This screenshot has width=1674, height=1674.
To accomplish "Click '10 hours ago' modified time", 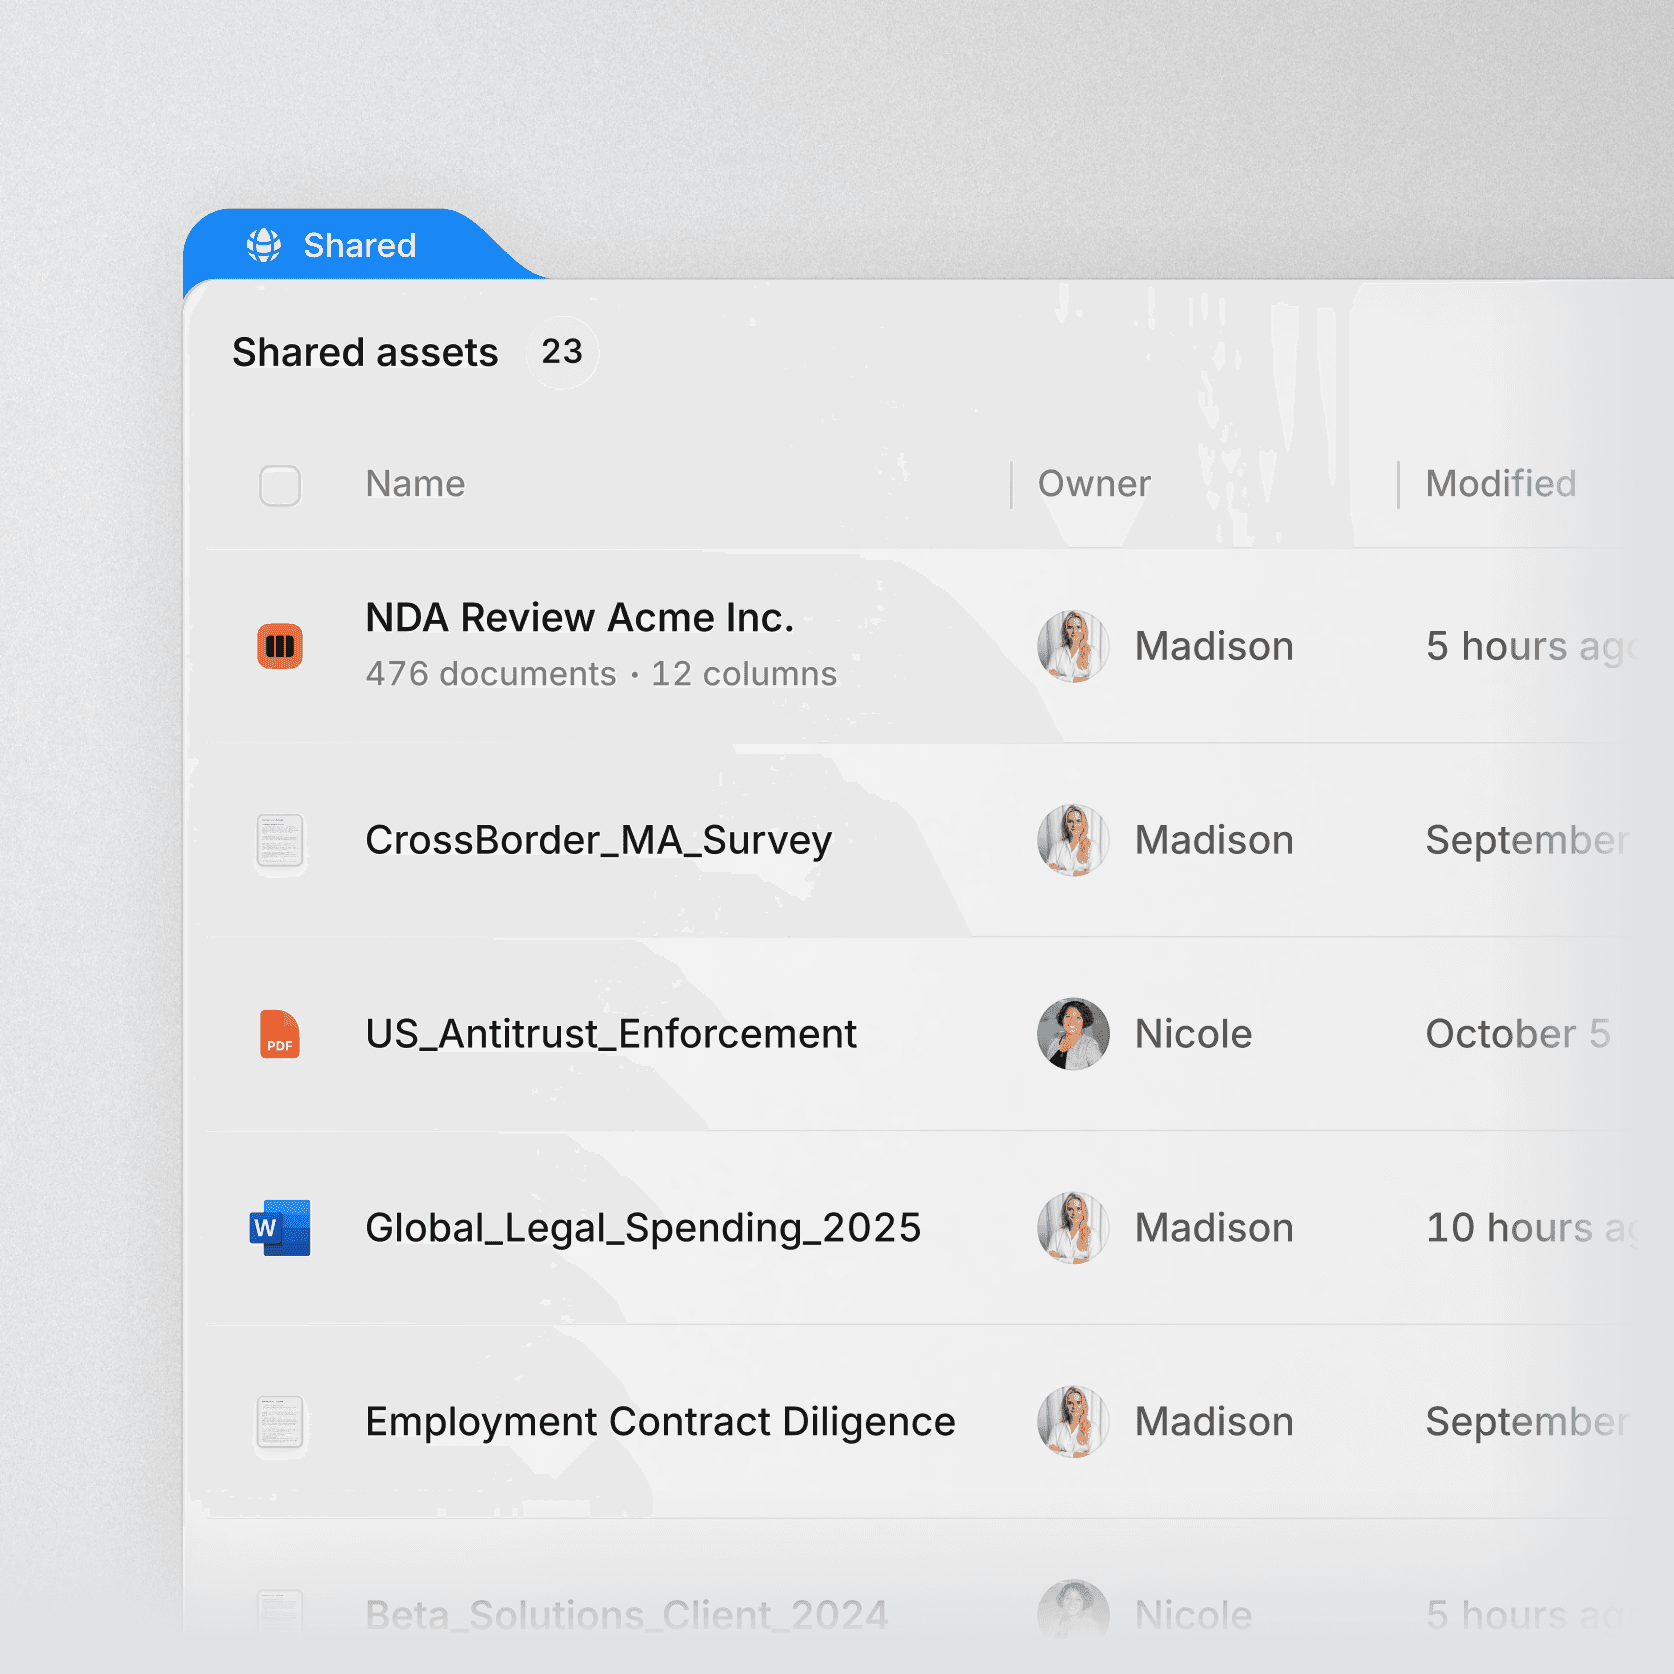I will point(1531,1229).
